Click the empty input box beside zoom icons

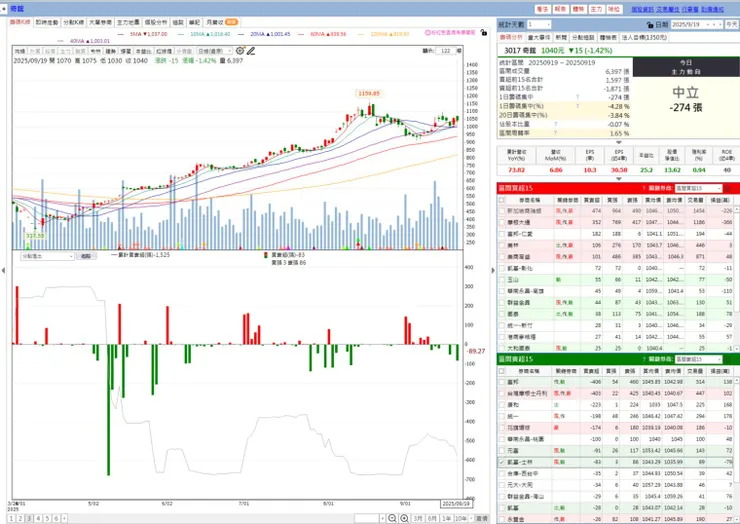[367, 518]
